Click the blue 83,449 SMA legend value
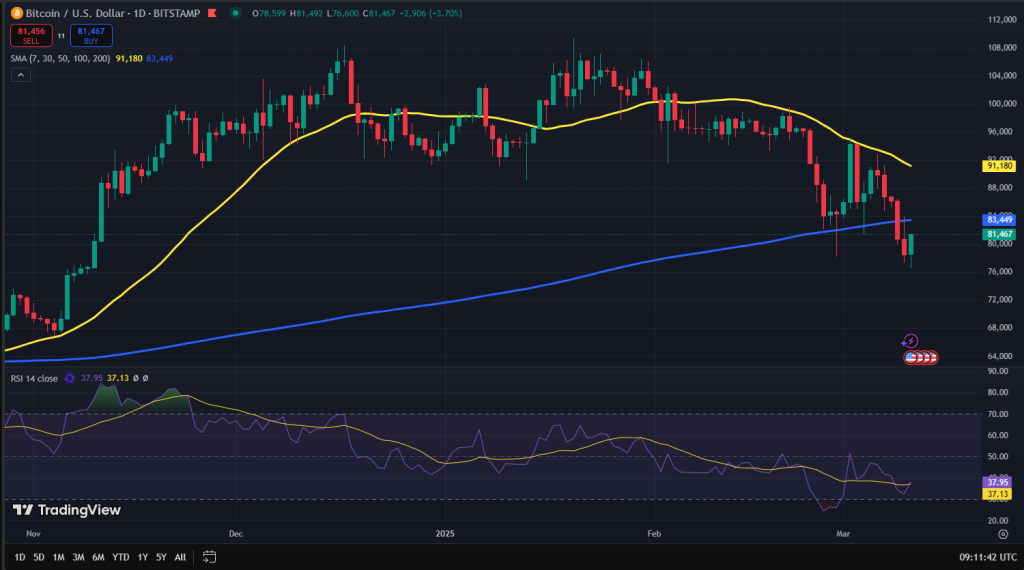The height and width of the screenshot is (570, 1024). (x=159, y=58)
